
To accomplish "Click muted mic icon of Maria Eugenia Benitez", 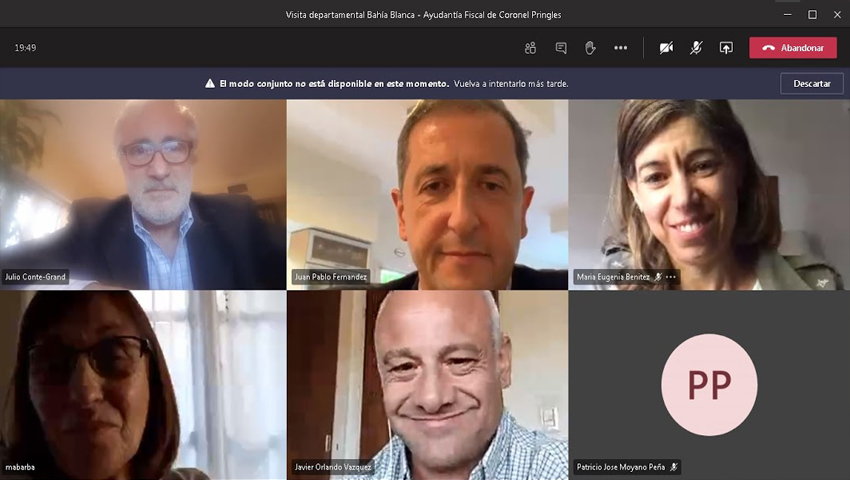I will [x=658, y=277].
